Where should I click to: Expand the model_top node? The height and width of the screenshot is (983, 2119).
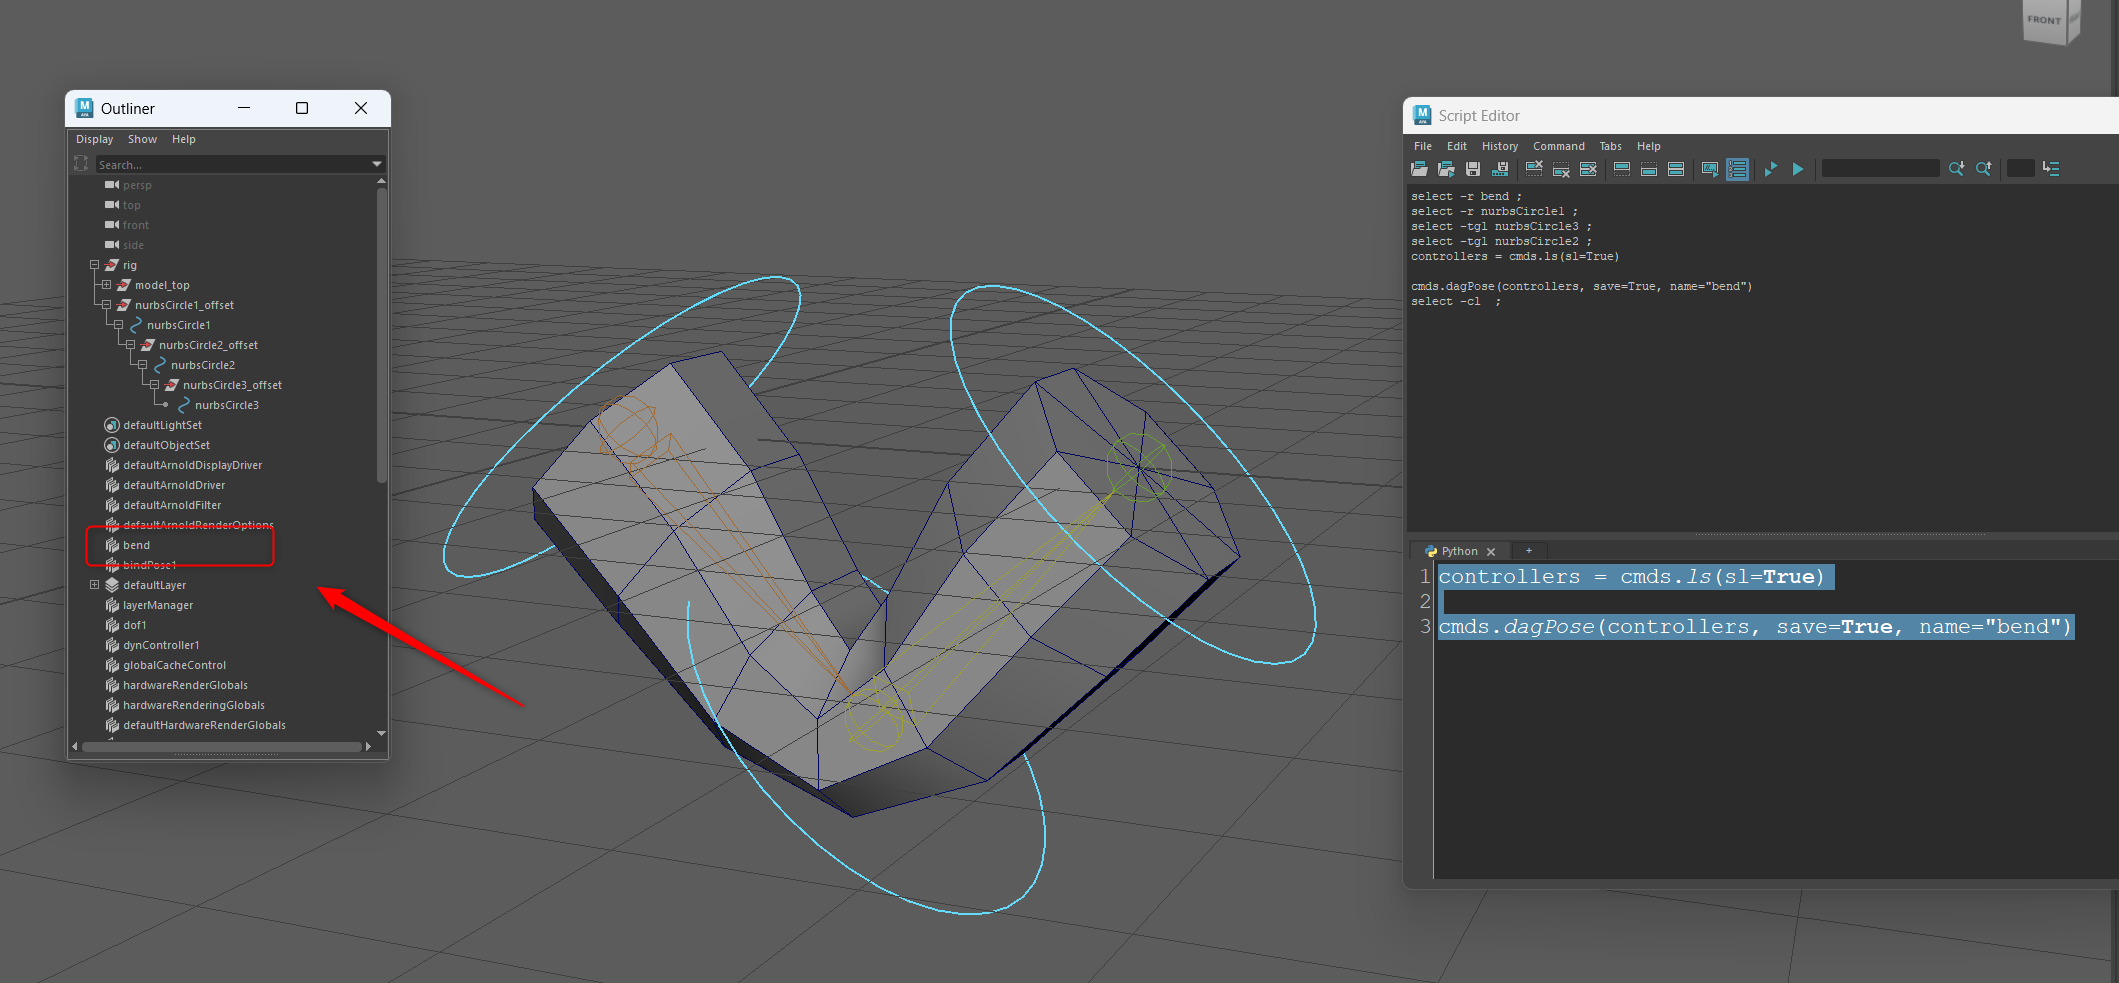(106, 285)
